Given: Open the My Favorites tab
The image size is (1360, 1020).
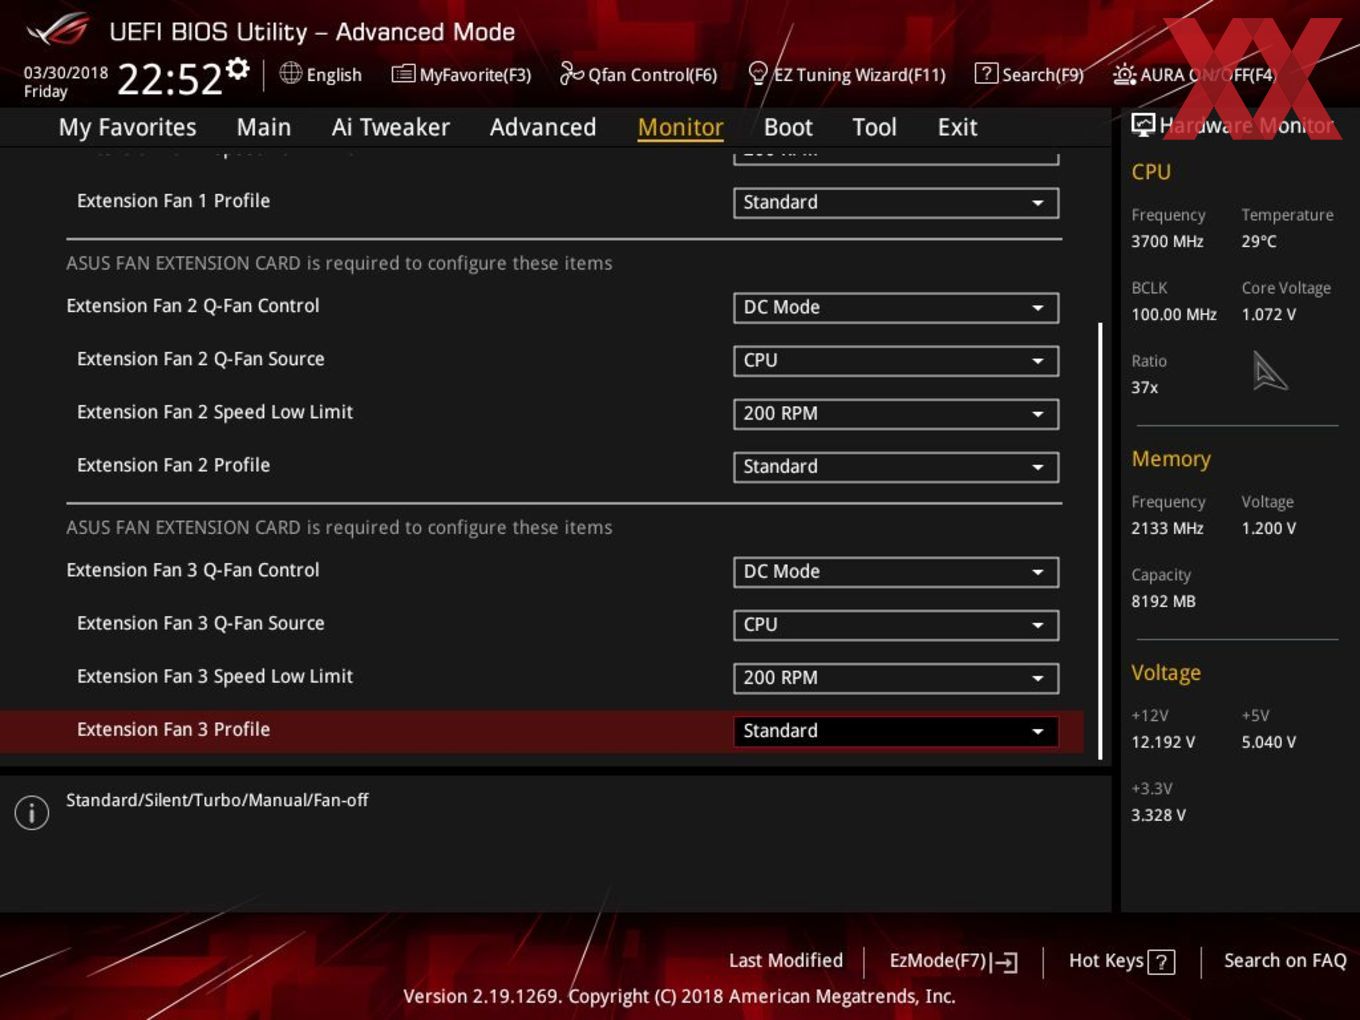Looking at the screenshot, I should coord(128,127).
